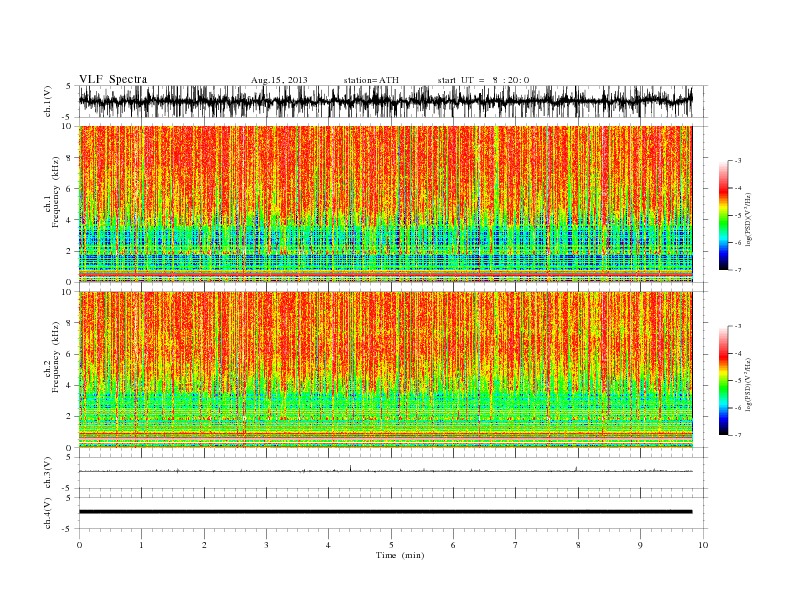Select the "Aug.15, 2013" date text
Image resolution: width=792 pixels, height=612 pixels.
279,80
